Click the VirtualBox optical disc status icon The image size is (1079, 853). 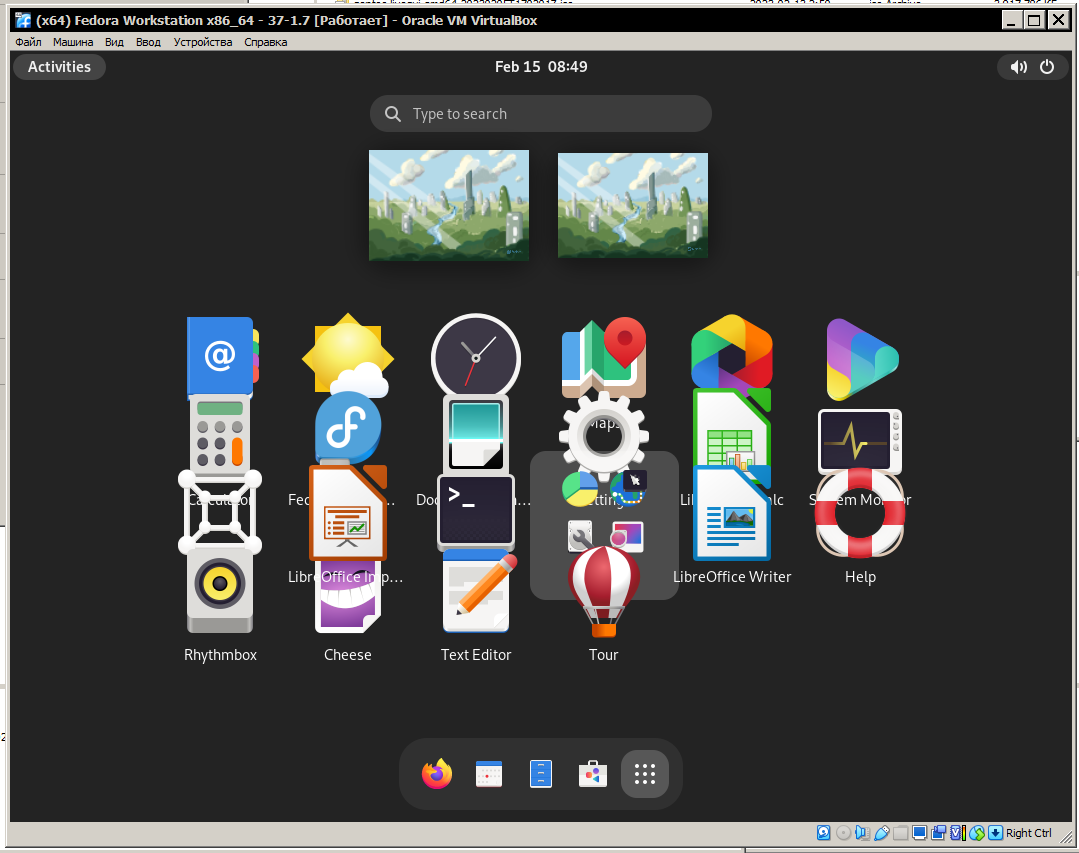tap(843, 833)
